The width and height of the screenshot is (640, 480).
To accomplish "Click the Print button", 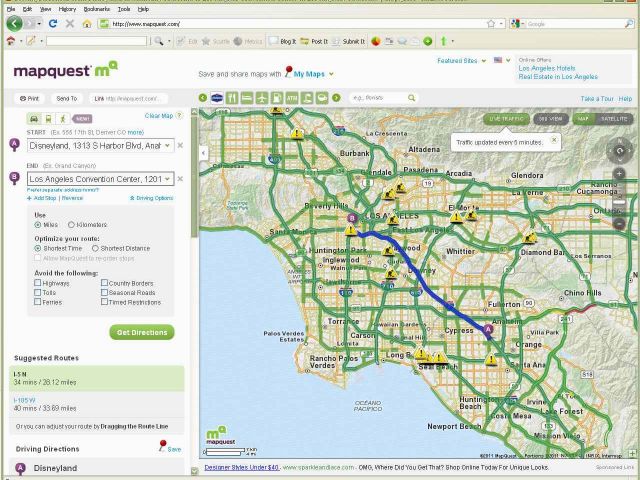I will point(29,98).
